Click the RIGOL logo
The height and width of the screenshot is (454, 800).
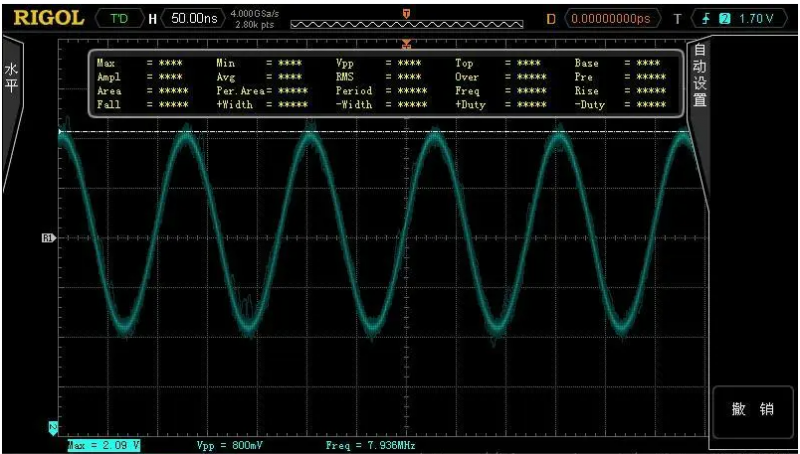tap(49, 19)
